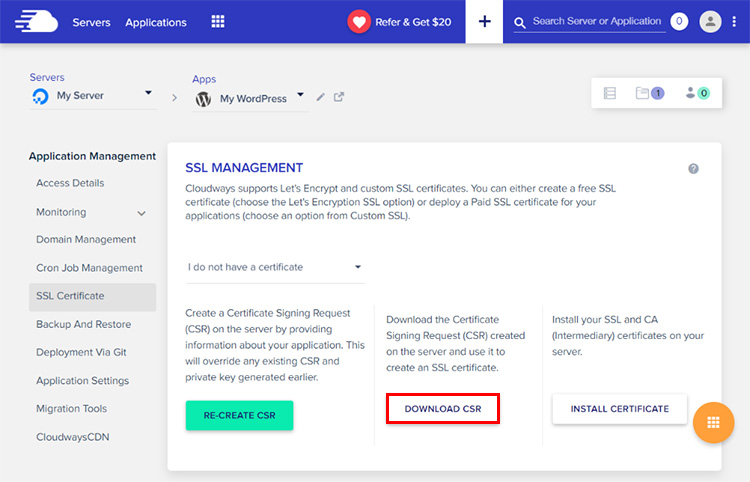The width and height of the screenshot is (750, 482).
Task: Open the apps grid icon in navbar
Action: tap(218, 22)
